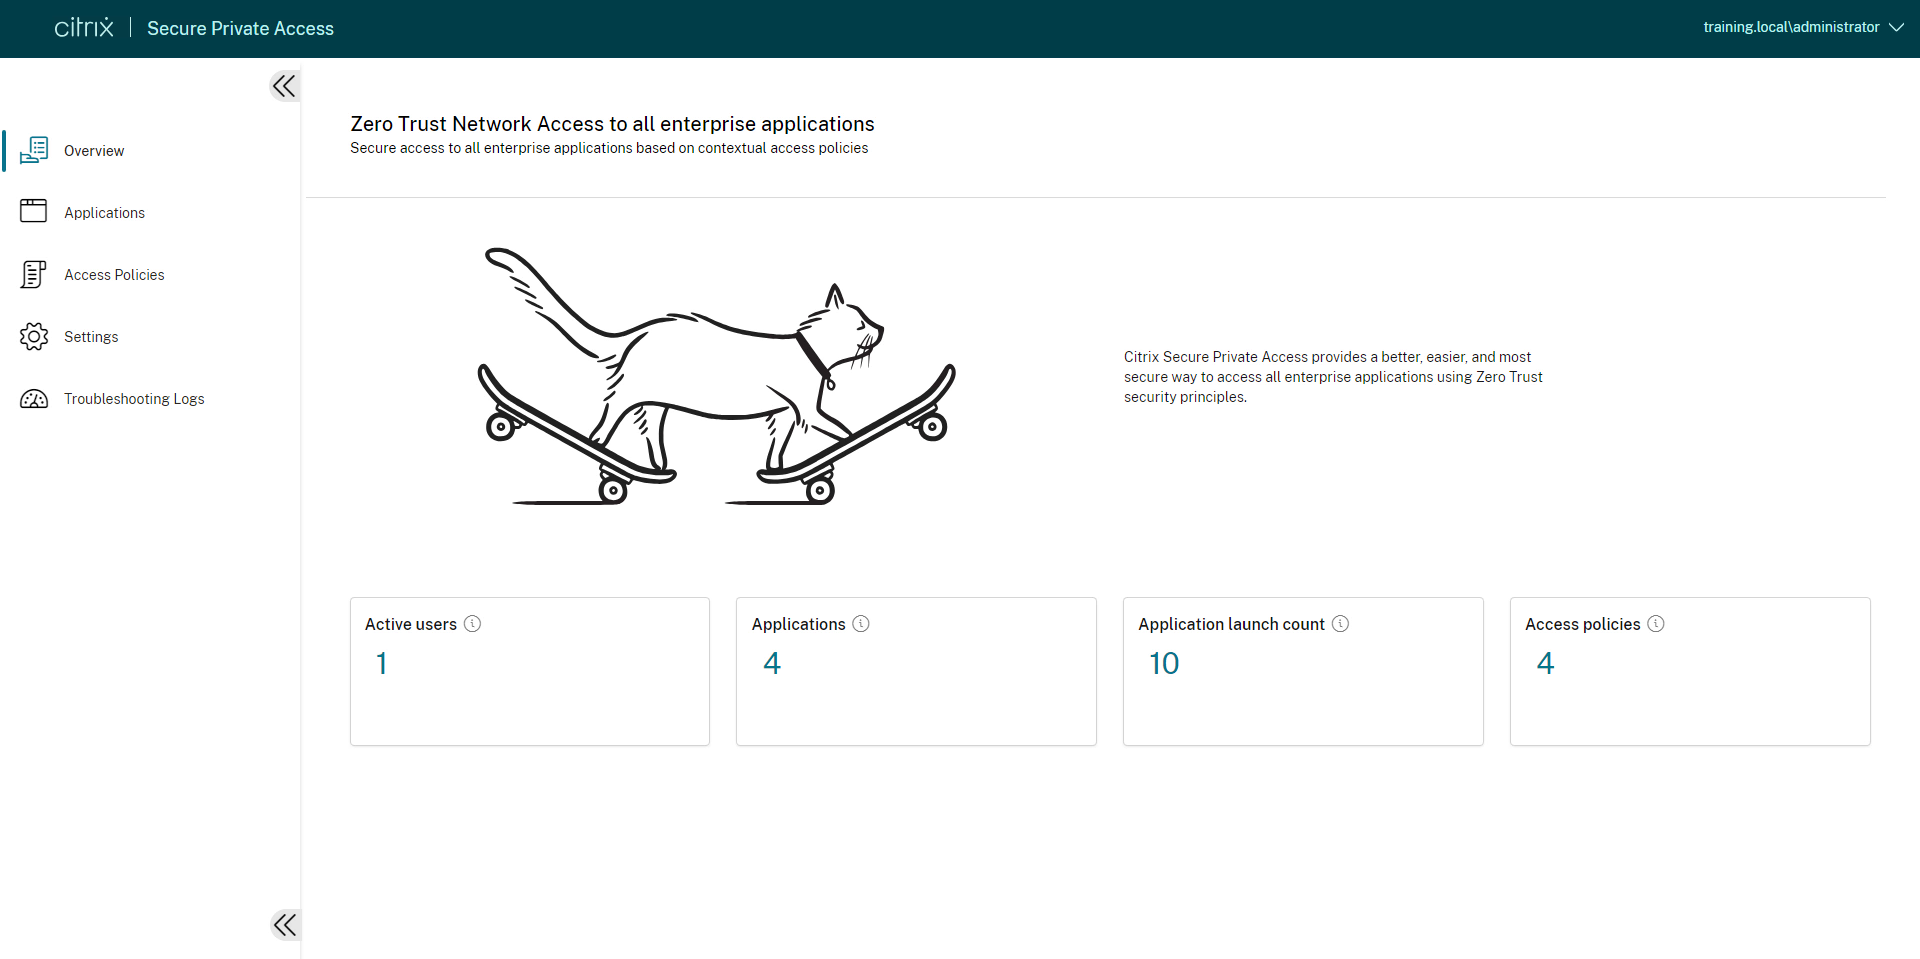Select the Troubleshooting Logs menu label
Viewport: 1920px width, 959px height.
tap(134, 399)
